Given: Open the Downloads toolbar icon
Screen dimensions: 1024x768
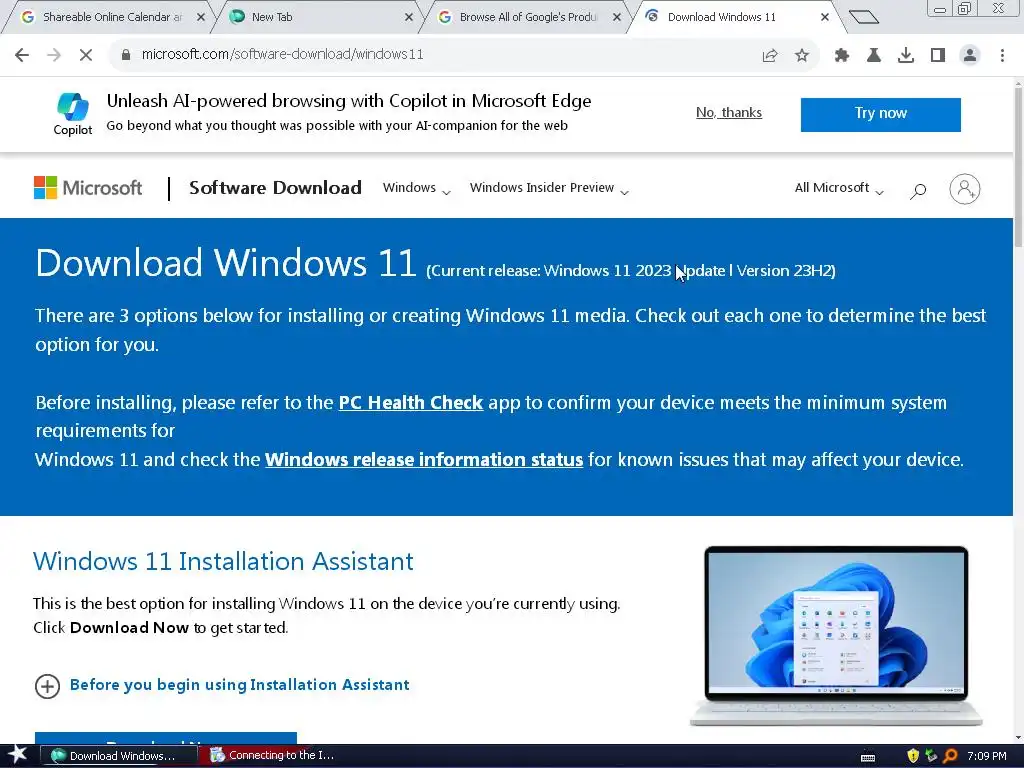Looking at the screenshot, I should point(906,56).
